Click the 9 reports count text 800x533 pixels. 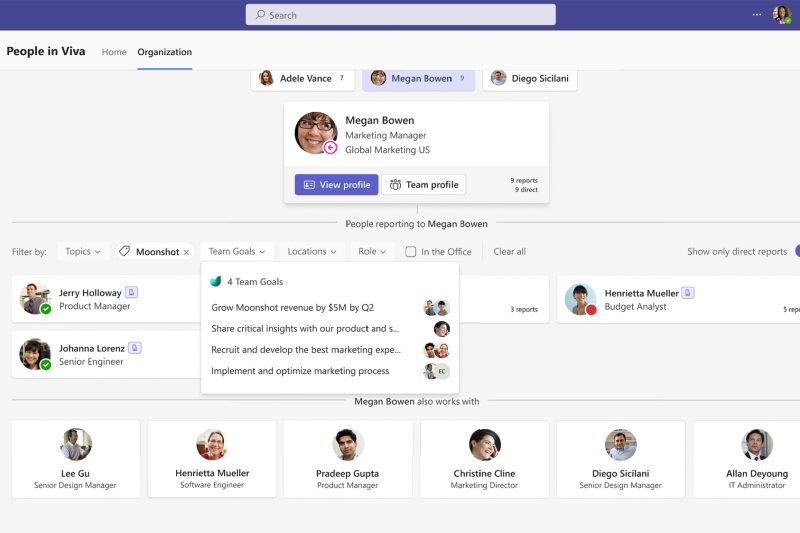(x=524, y=181)
